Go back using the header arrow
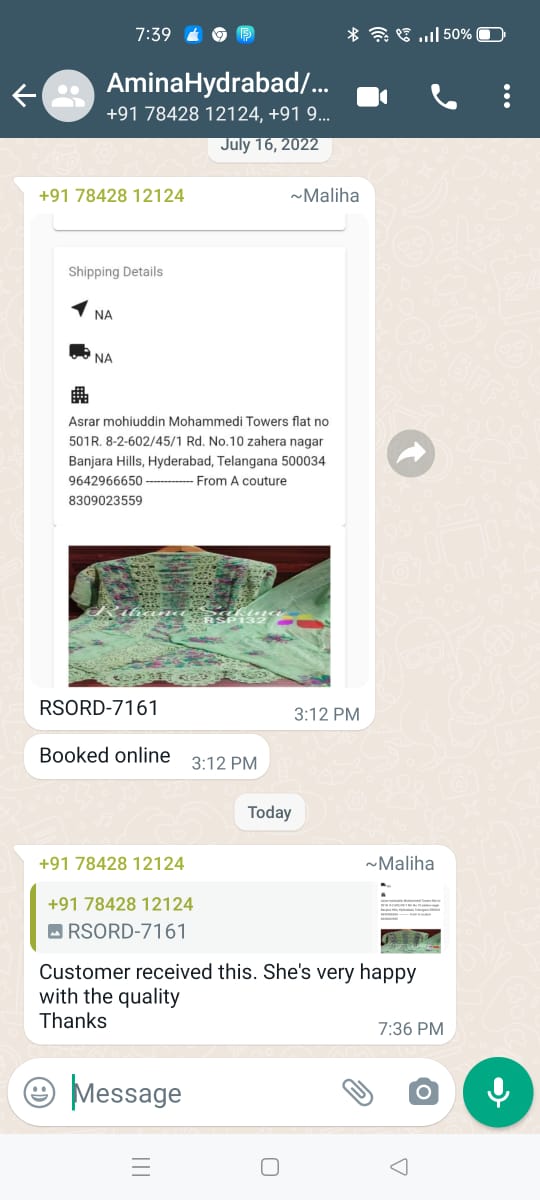The width and height of the screenshot is (540, 1200). (x=24, y=96)
